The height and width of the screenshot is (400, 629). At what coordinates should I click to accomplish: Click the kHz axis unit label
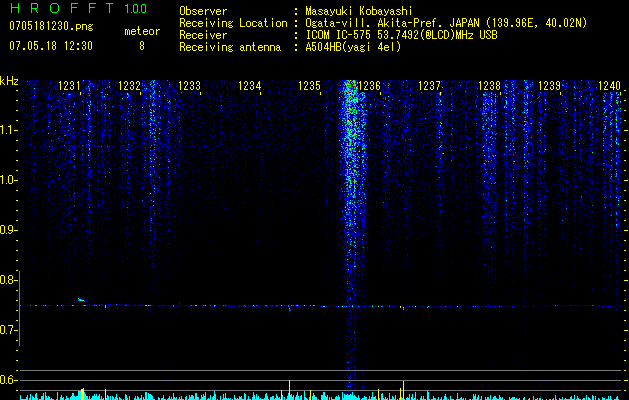(9, 81)
